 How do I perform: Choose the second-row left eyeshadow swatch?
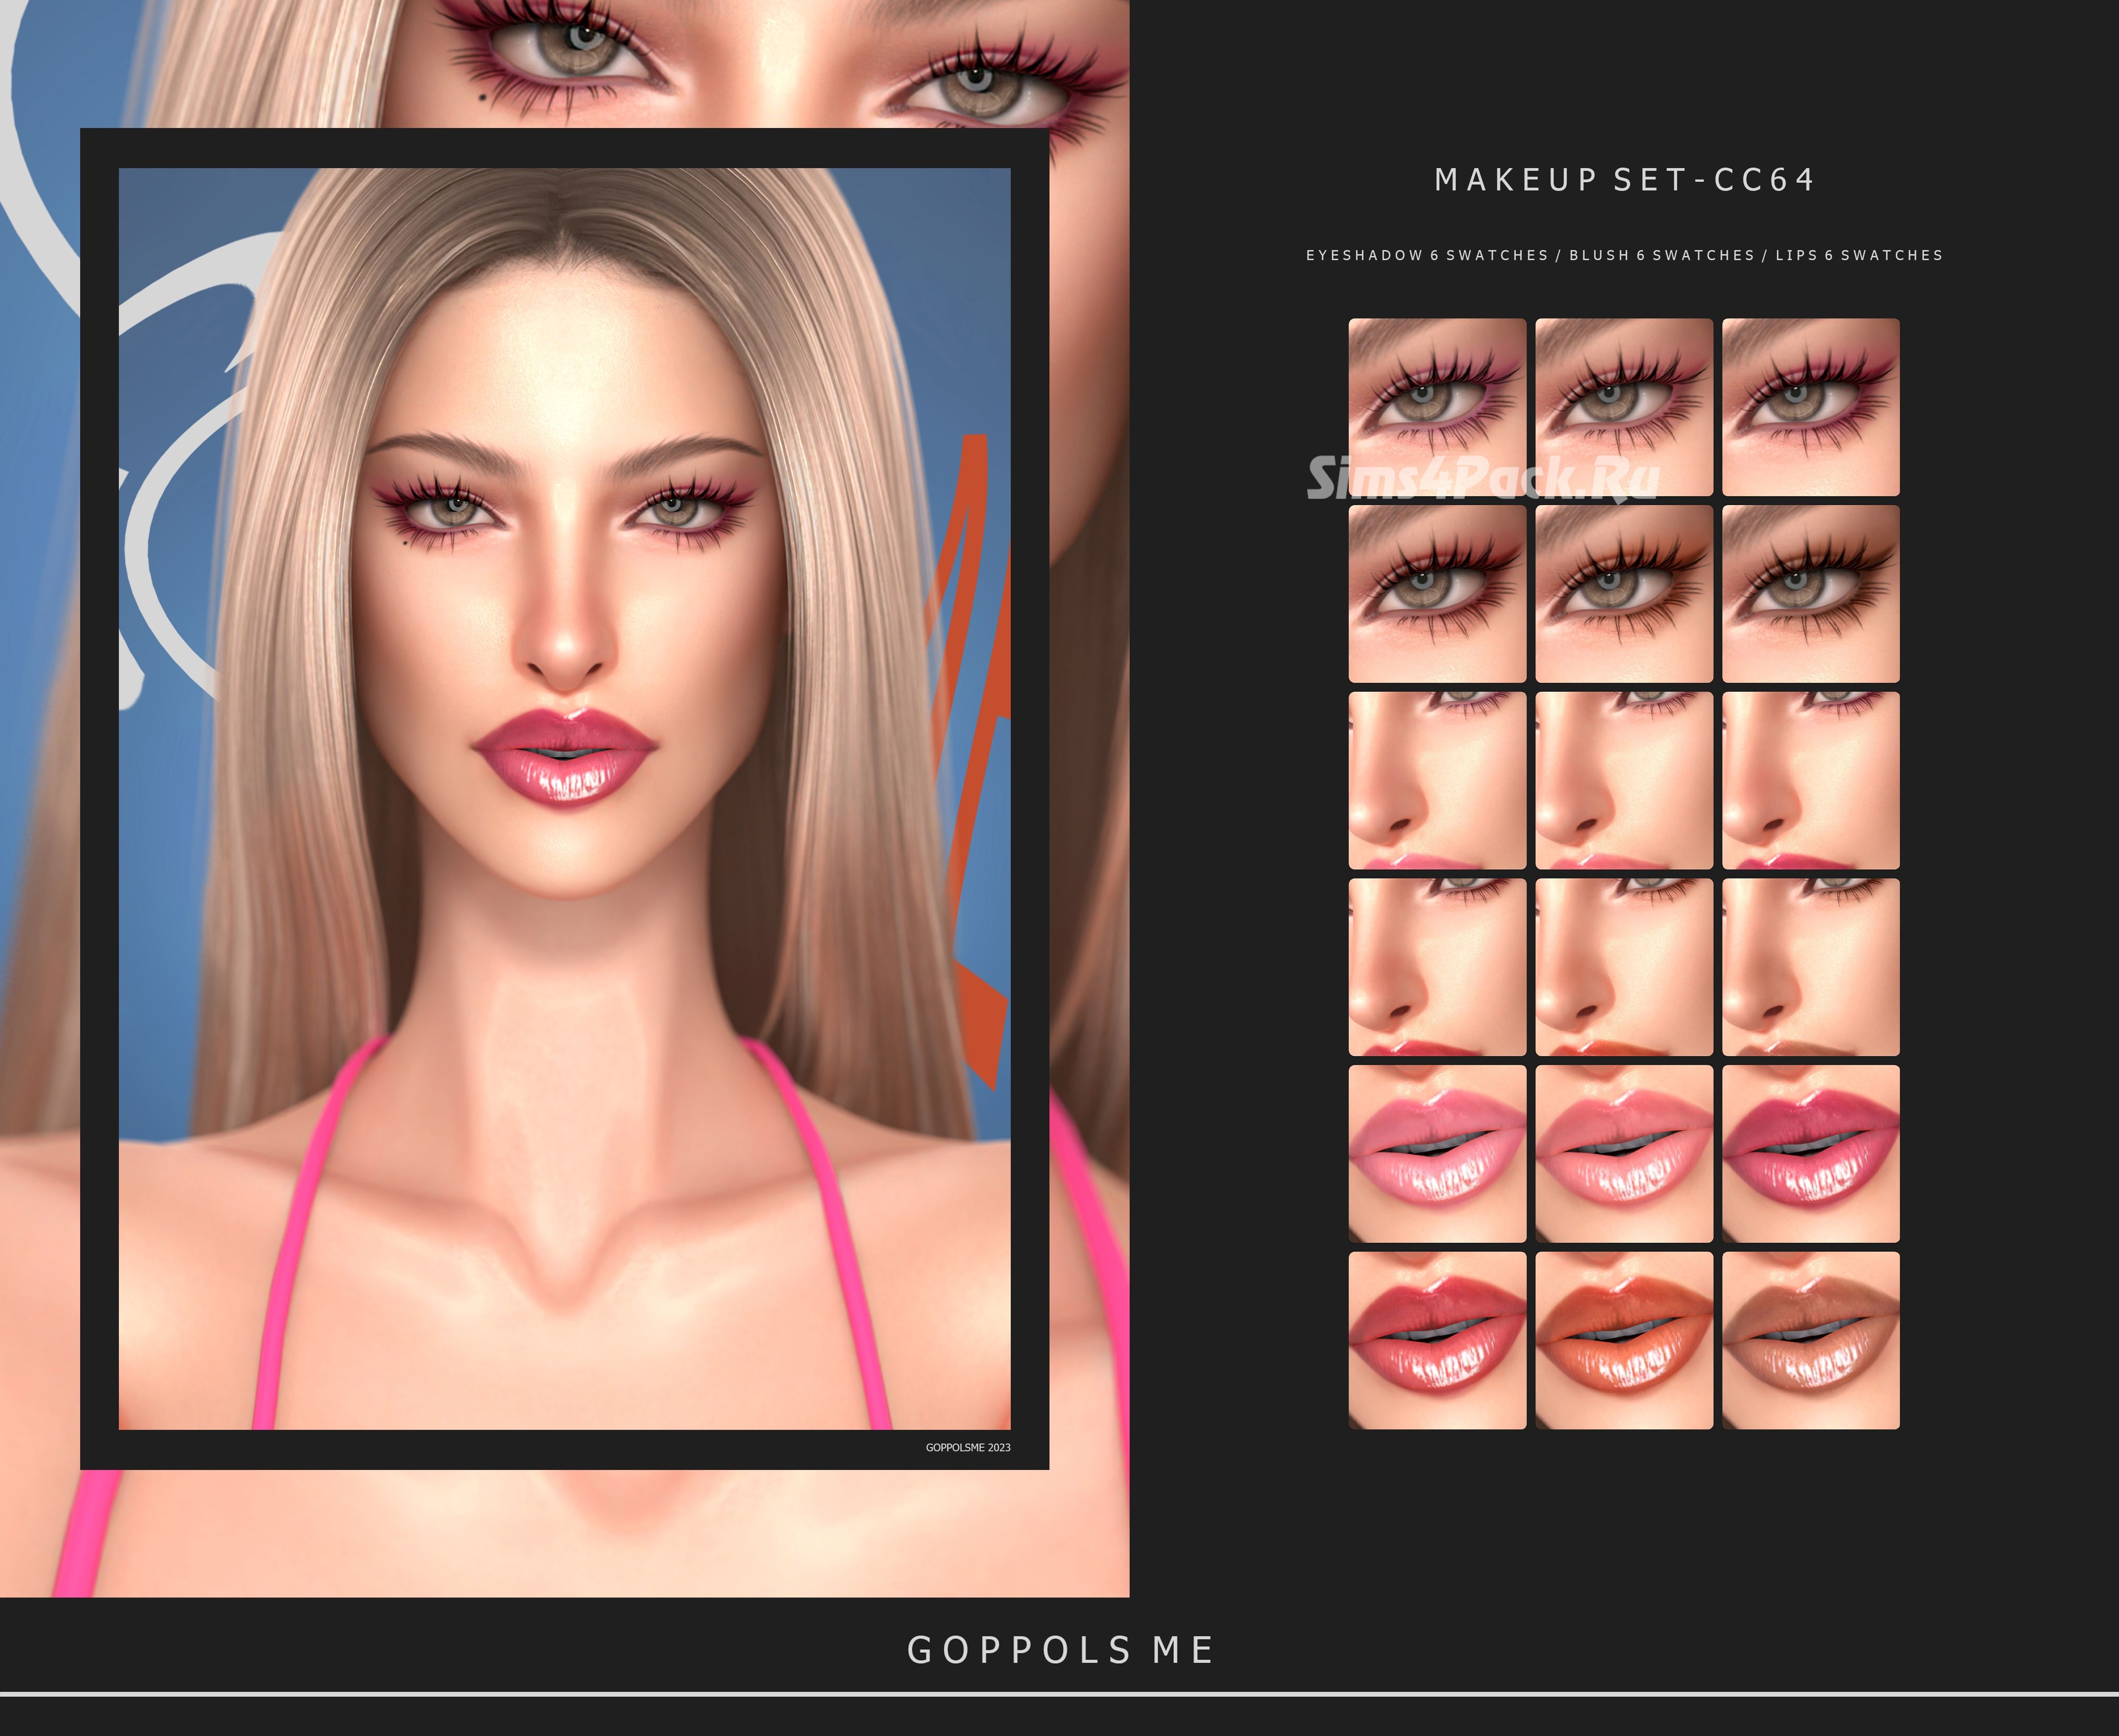click(x=1437, y=593)
